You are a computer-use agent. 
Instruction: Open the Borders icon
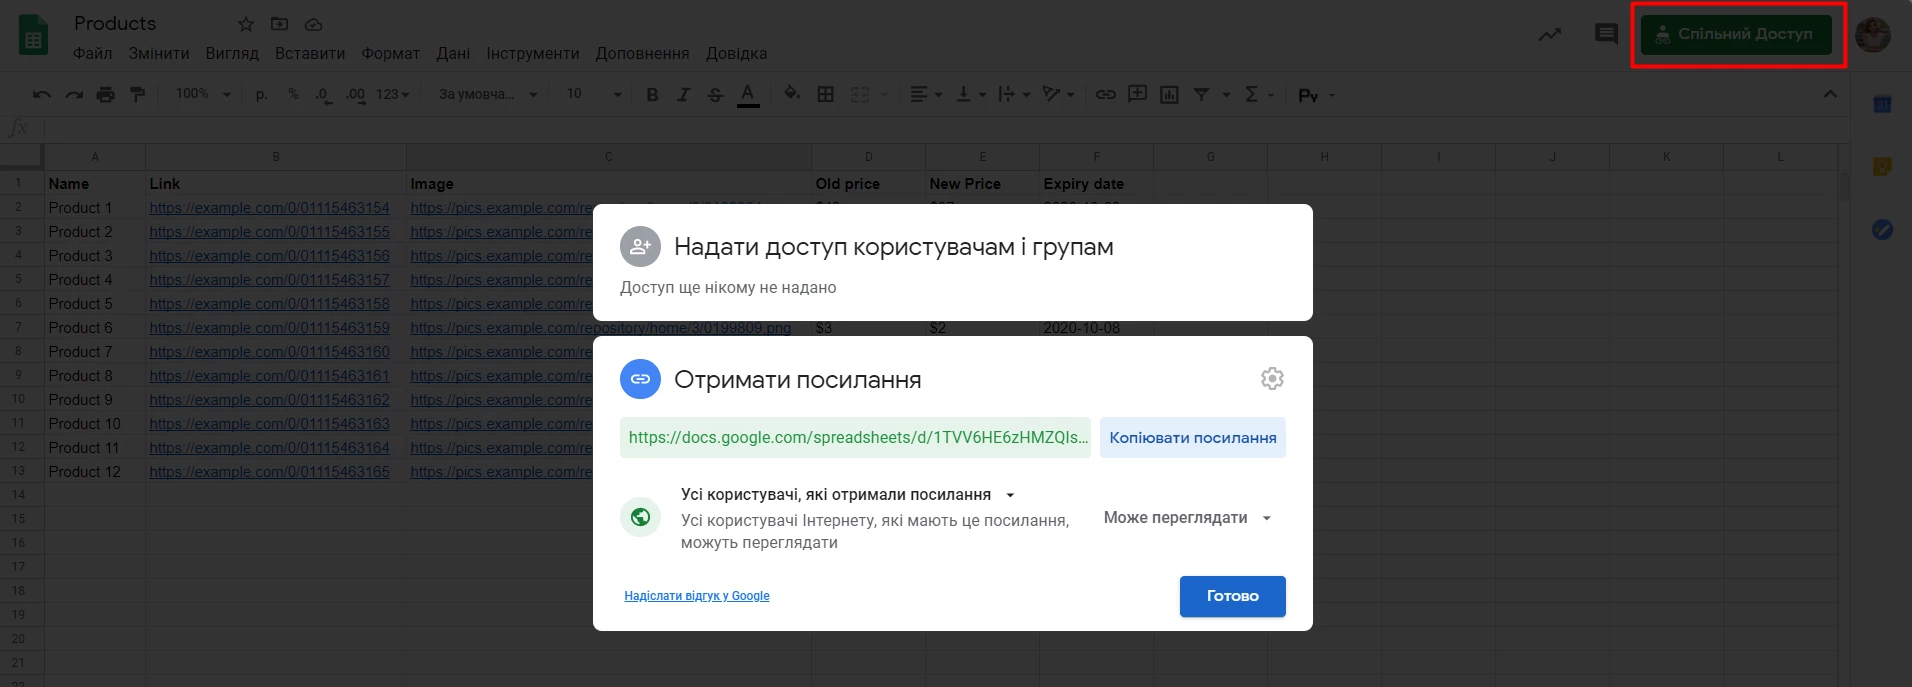tap(826, 94)
